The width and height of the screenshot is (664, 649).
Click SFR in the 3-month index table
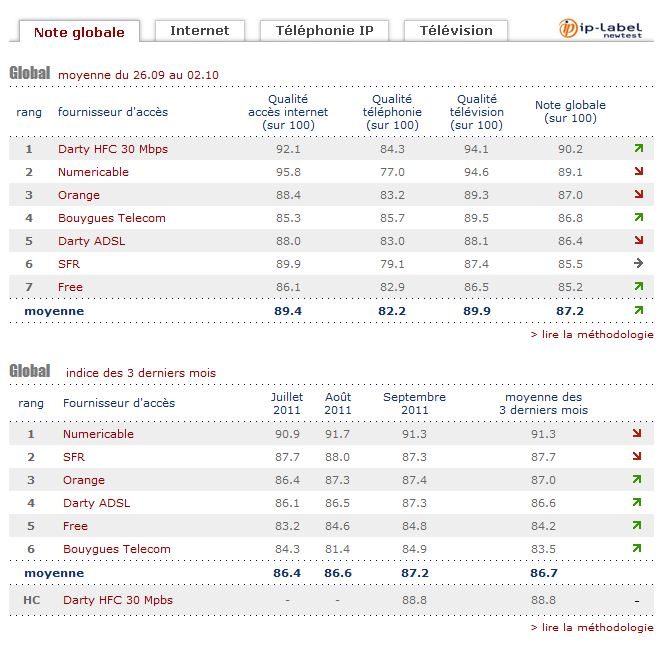[74, 457]
